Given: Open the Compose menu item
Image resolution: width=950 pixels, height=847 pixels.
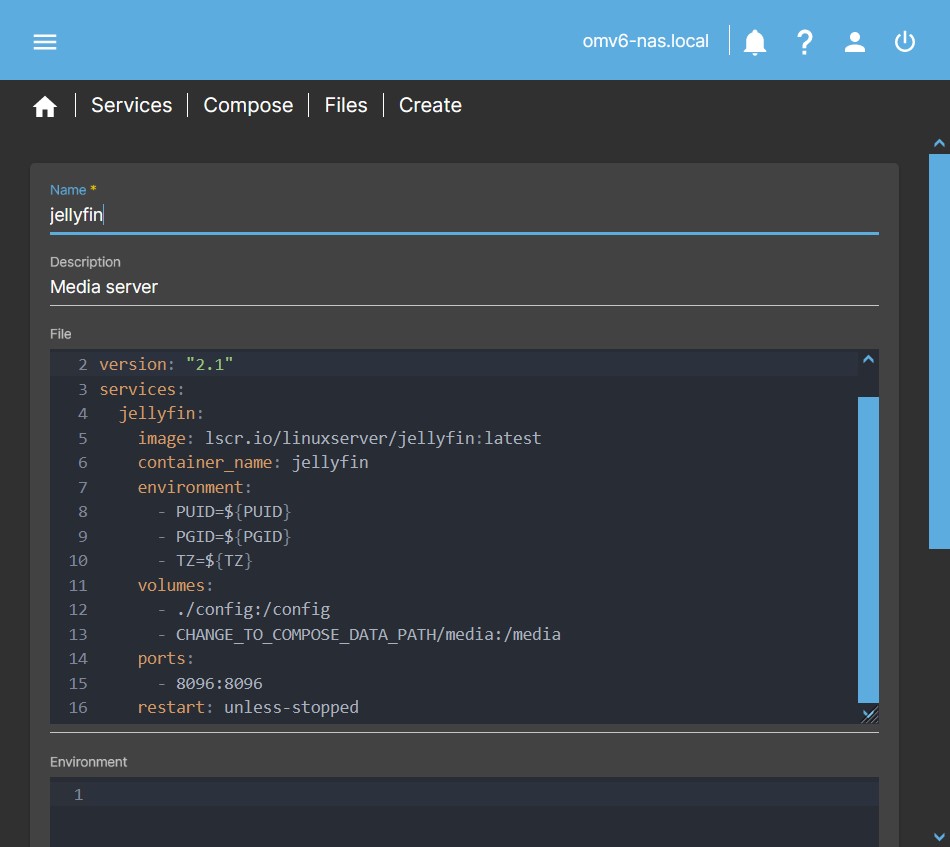Looking at the screenshot, I should coord(247,104).
